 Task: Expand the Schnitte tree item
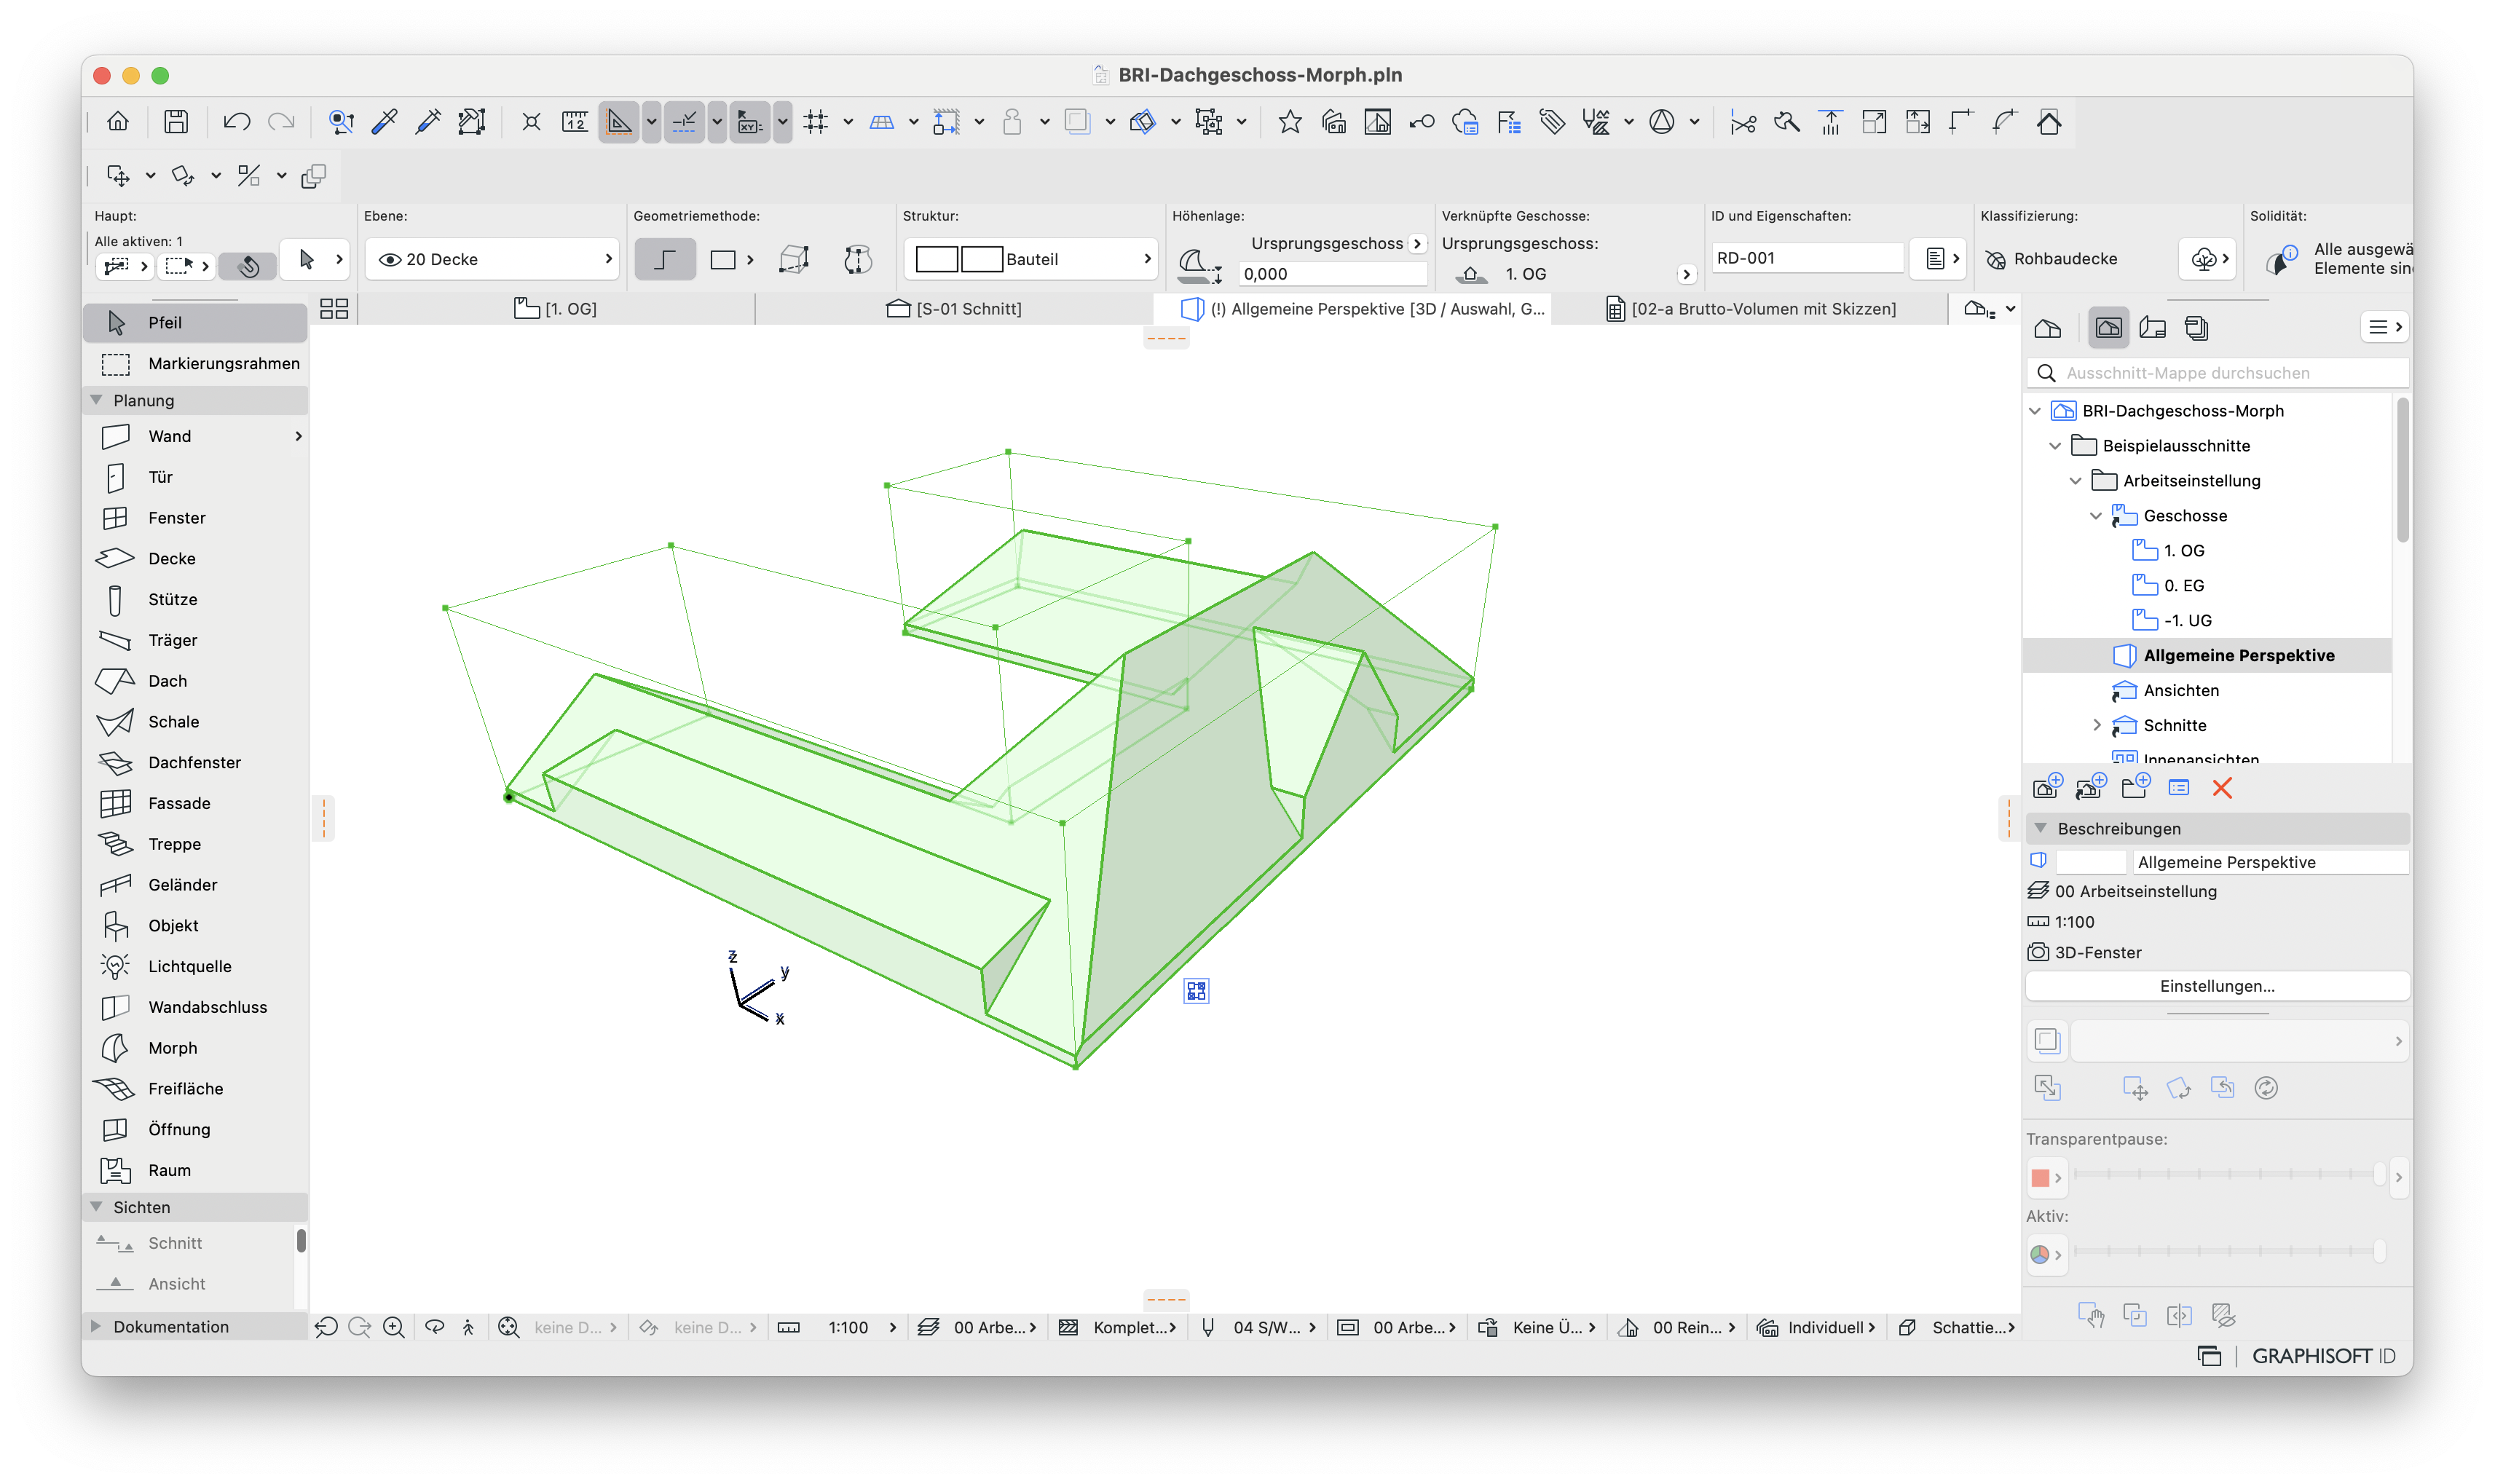point(2096,725)
